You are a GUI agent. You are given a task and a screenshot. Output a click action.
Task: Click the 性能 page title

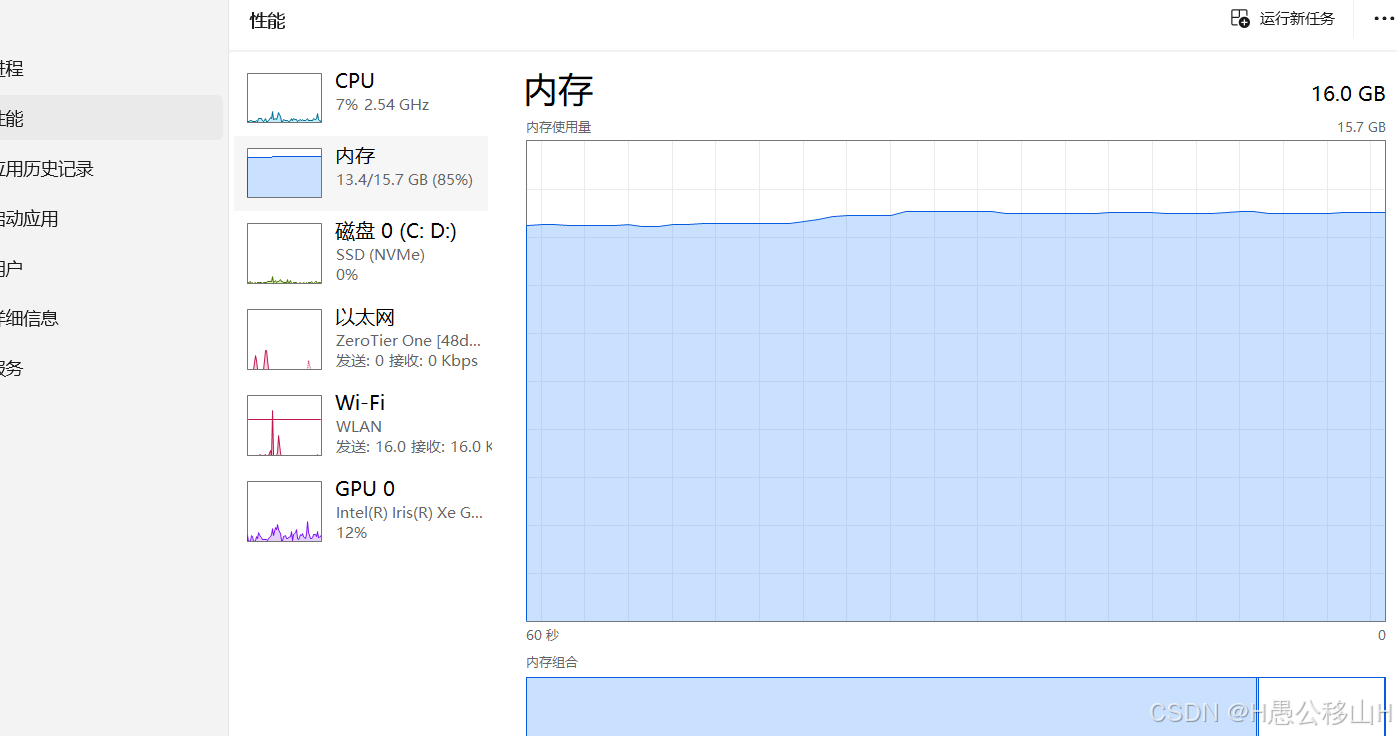(267, 21)
